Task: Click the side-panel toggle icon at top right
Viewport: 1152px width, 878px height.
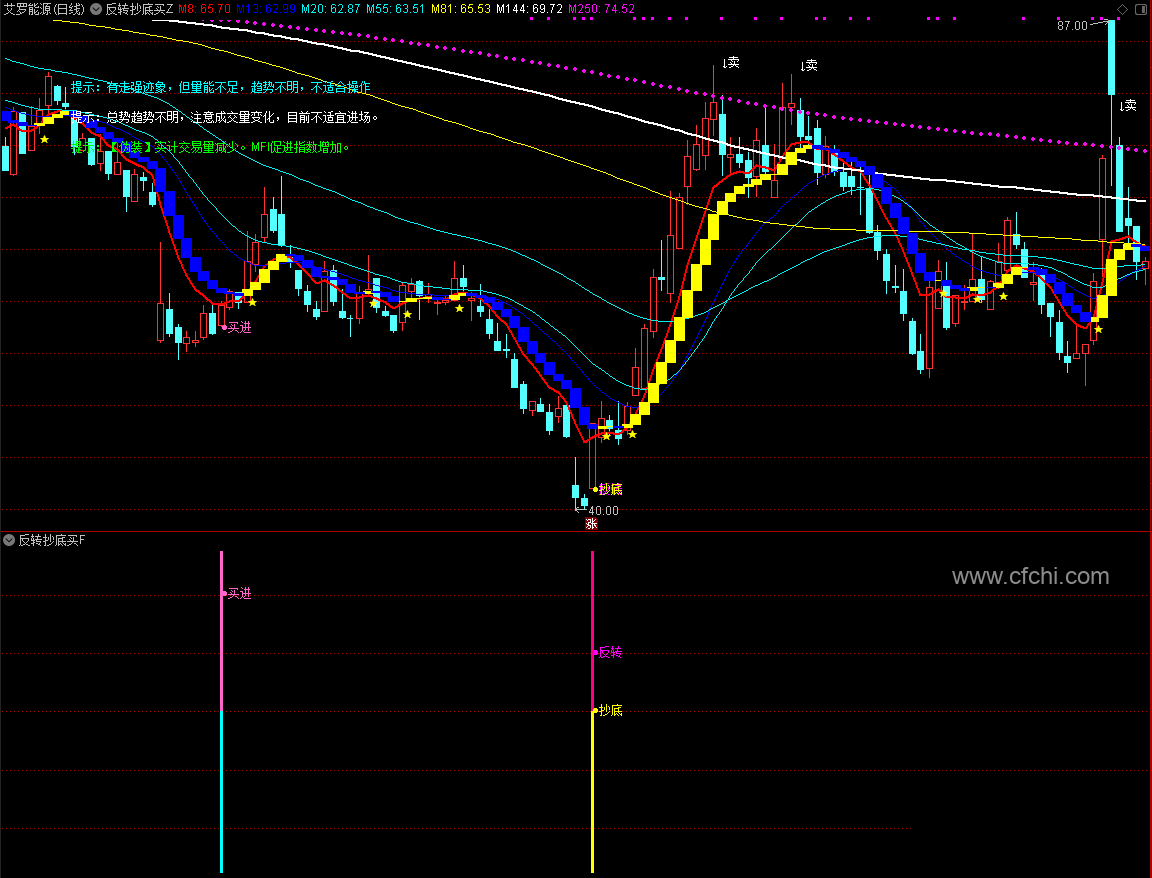Action: 1141,9
